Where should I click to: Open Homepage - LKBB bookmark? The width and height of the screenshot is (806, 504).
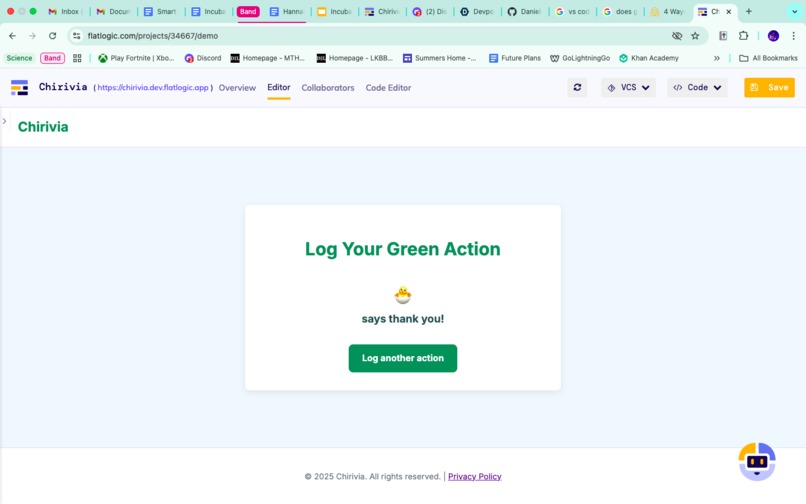355,58
